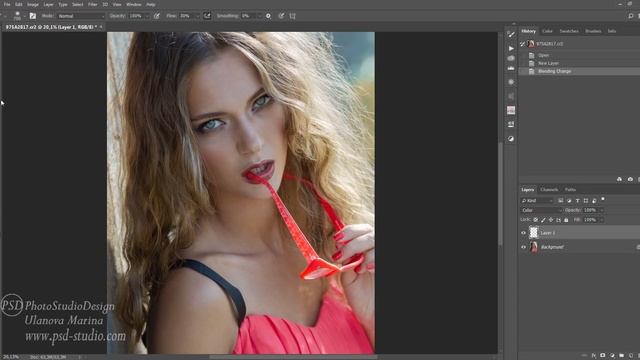Open the layer Kind filter dropdown
The width and height of the screenshot is (640, 360).
537,200
